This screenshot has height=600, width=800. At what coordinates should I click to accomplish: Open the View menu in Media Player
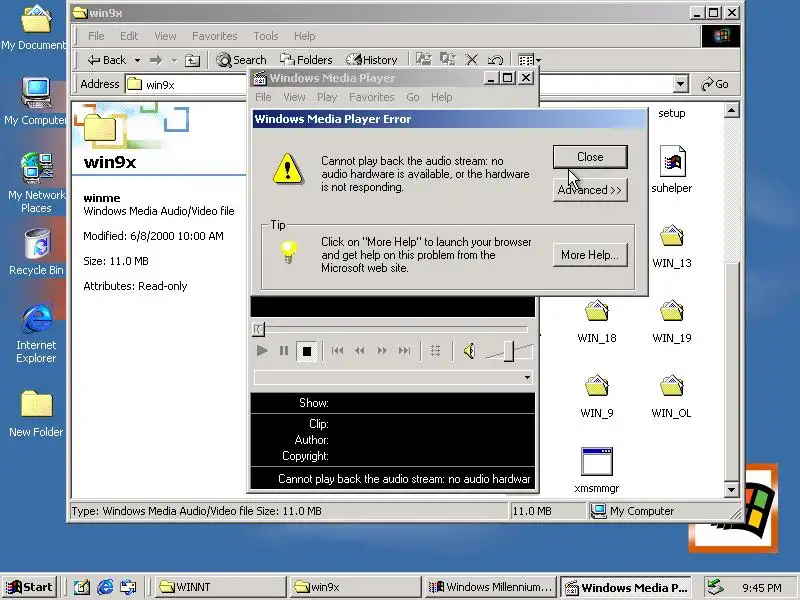tap(294, 97)
